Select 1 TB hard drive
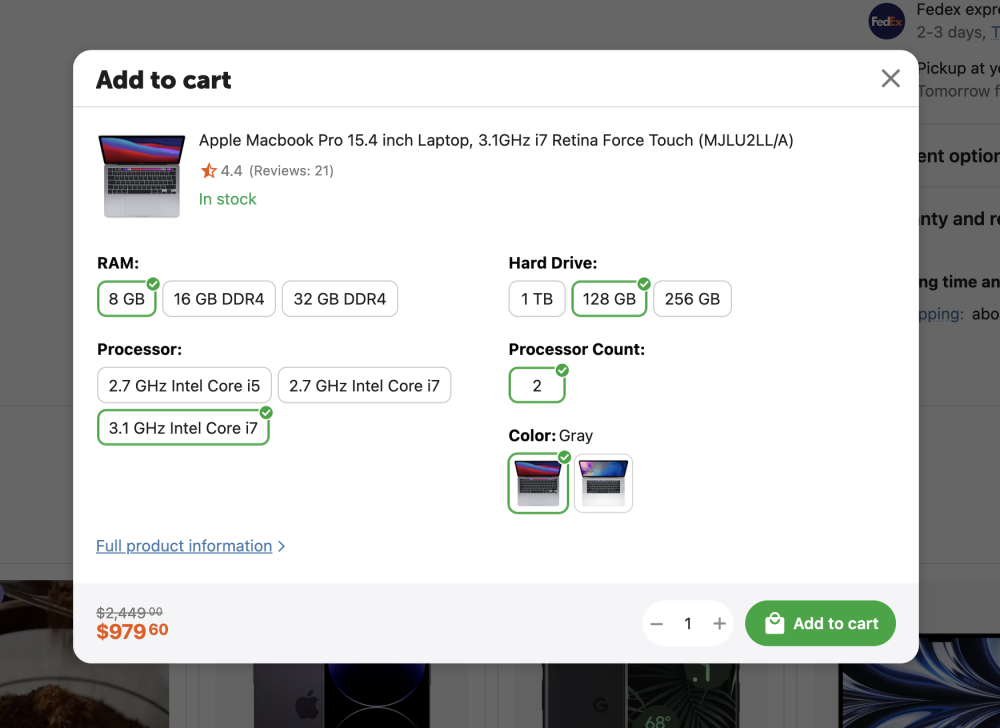The width and height of the screenshot is (1000, 728). point(537,299)
